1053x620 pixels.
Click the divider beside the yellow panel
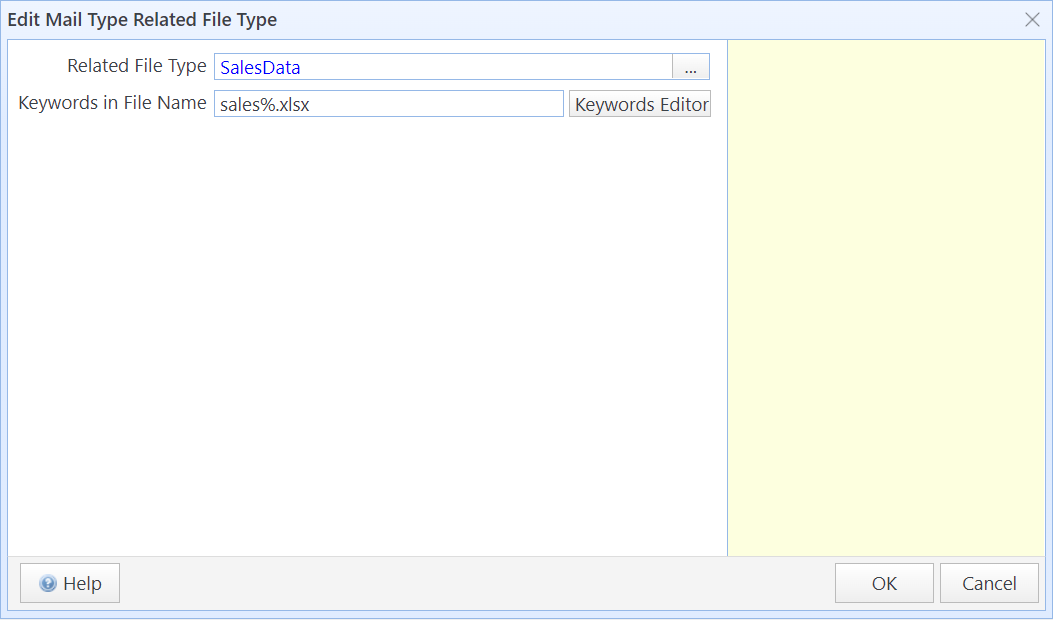coord(727,298)
